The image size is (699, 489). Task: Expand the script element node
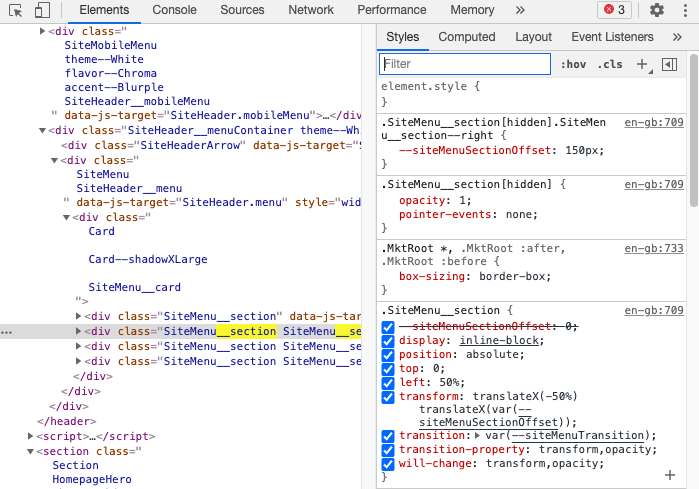[30, 436]
